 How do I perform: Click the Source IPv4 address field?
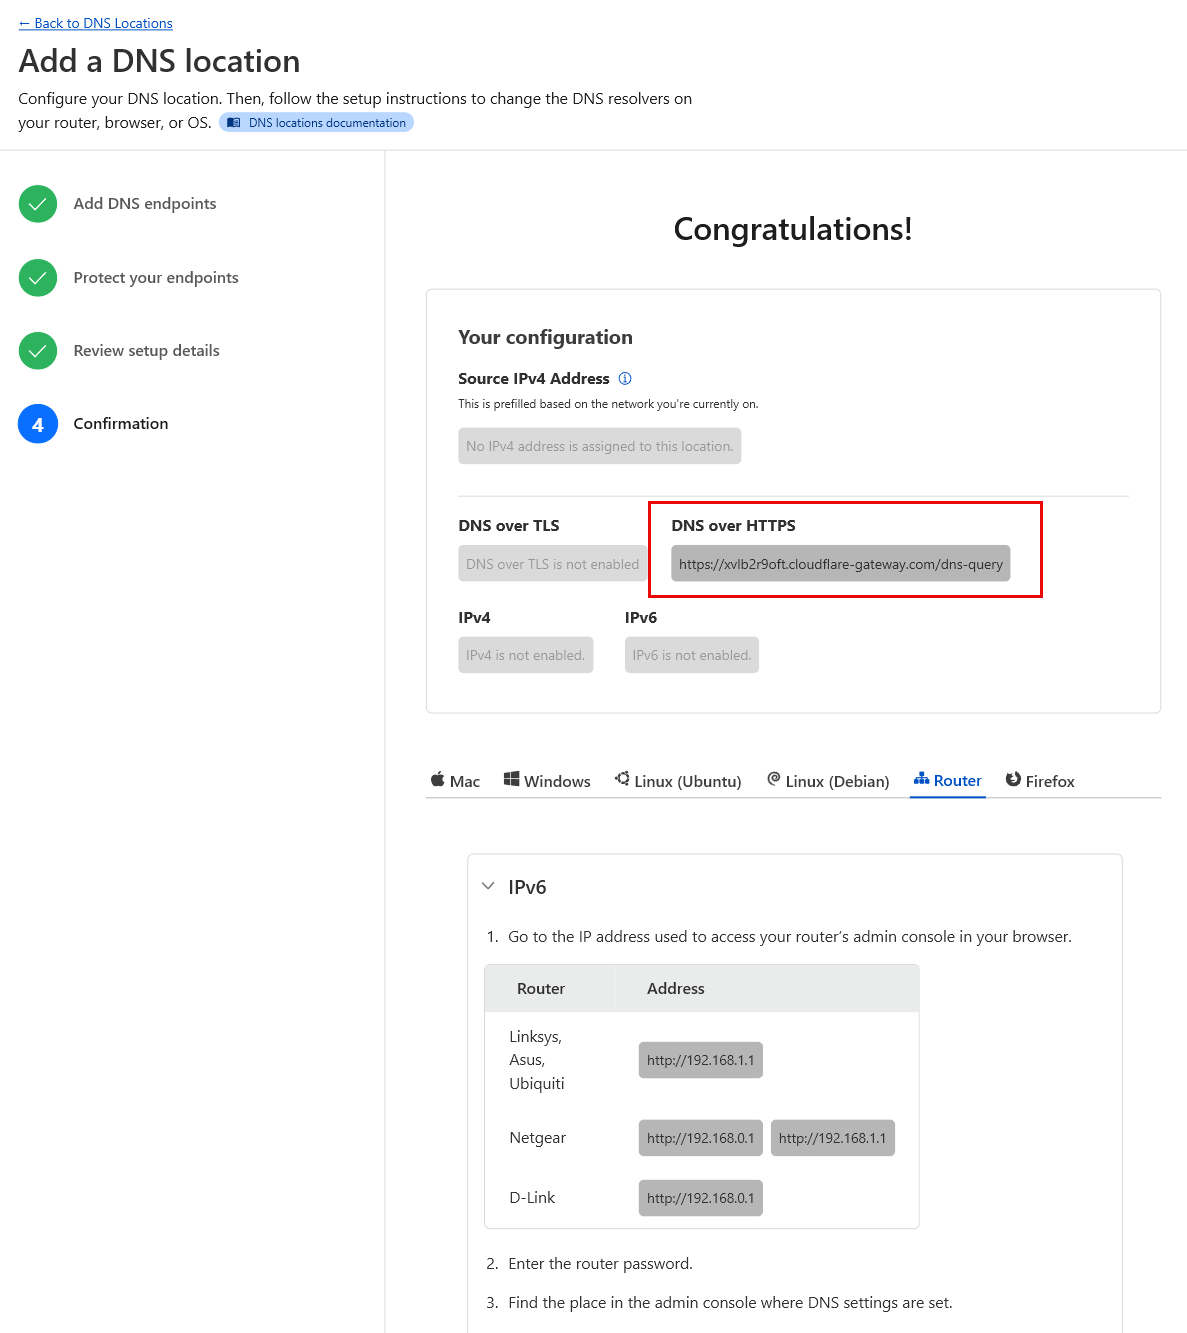point(599,446)
